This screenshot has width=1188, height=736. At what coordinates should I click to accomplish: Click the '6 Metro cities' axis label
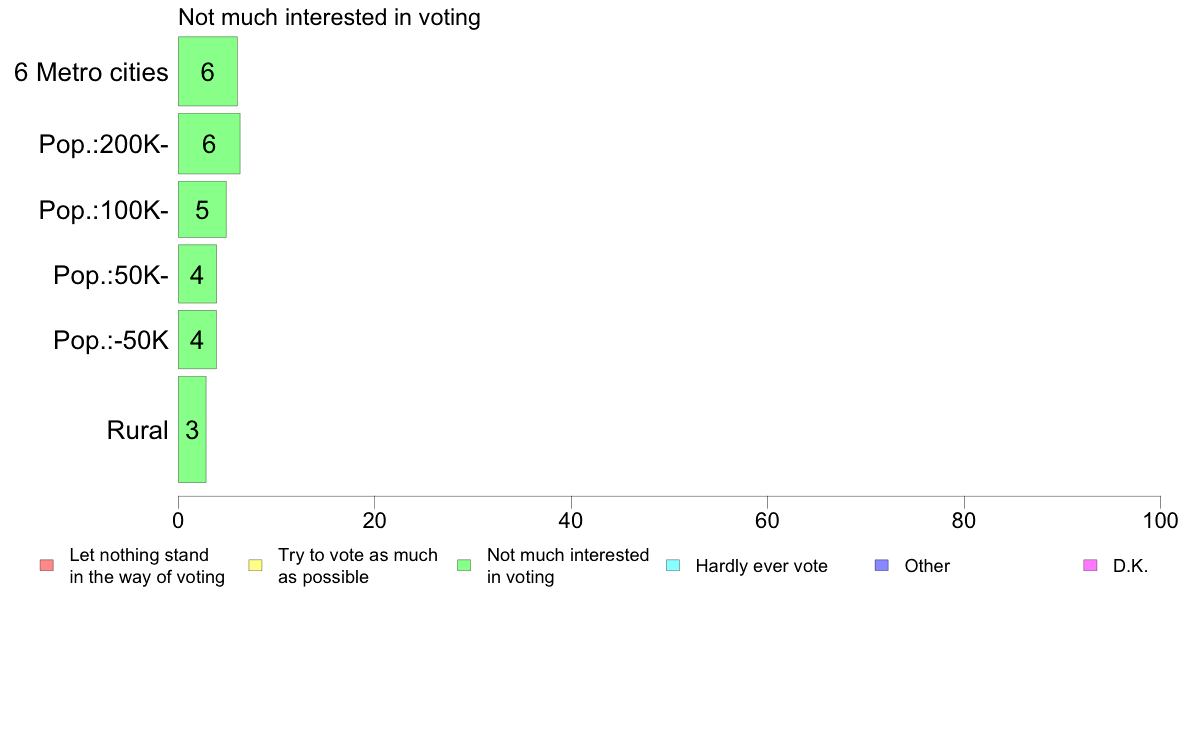click(91, 72)
